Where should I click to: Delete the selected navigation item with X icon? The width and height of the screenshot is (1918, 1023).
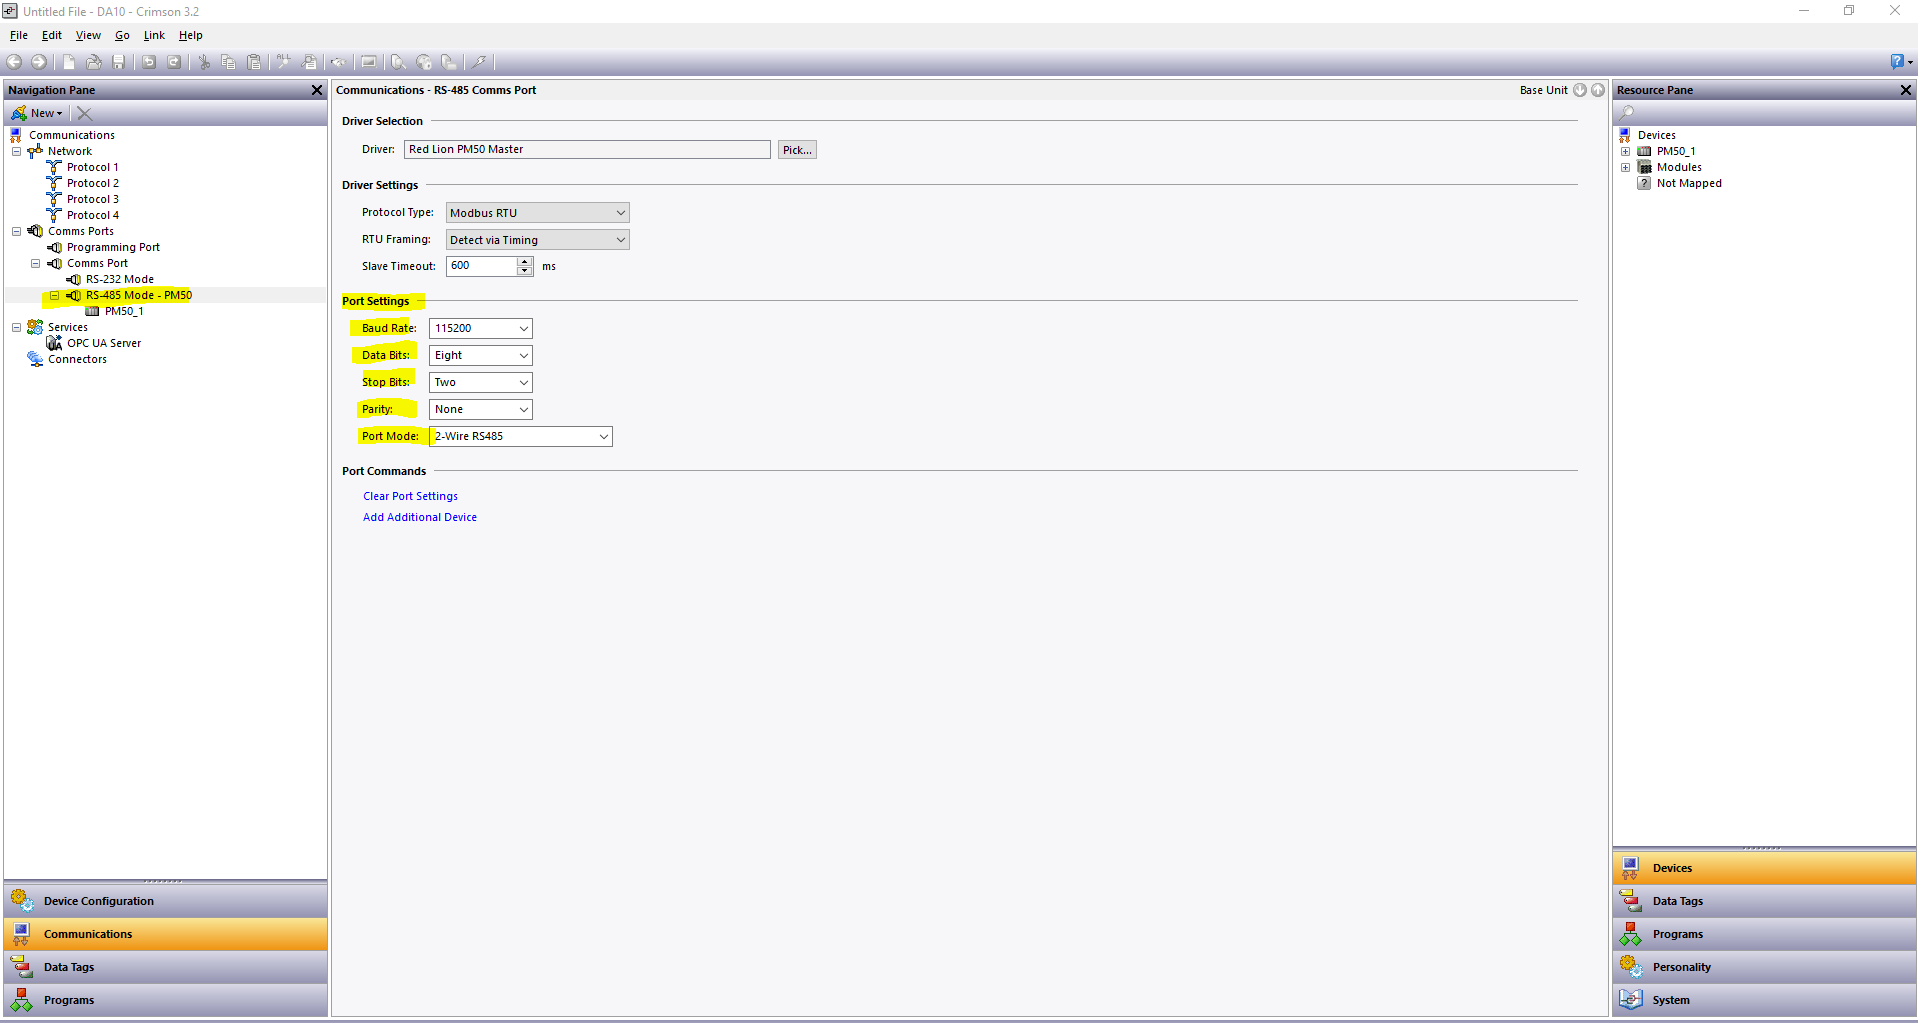(85, 113)
